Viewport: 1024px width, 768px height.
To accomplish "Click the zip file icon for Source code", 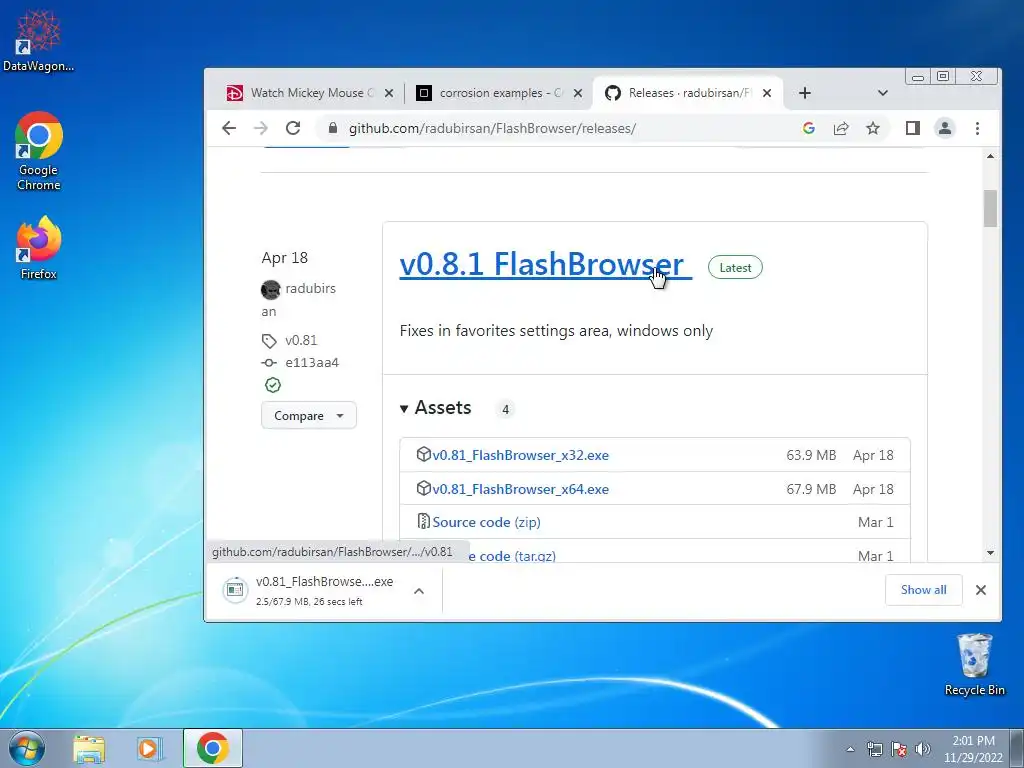I will point(424,521).
